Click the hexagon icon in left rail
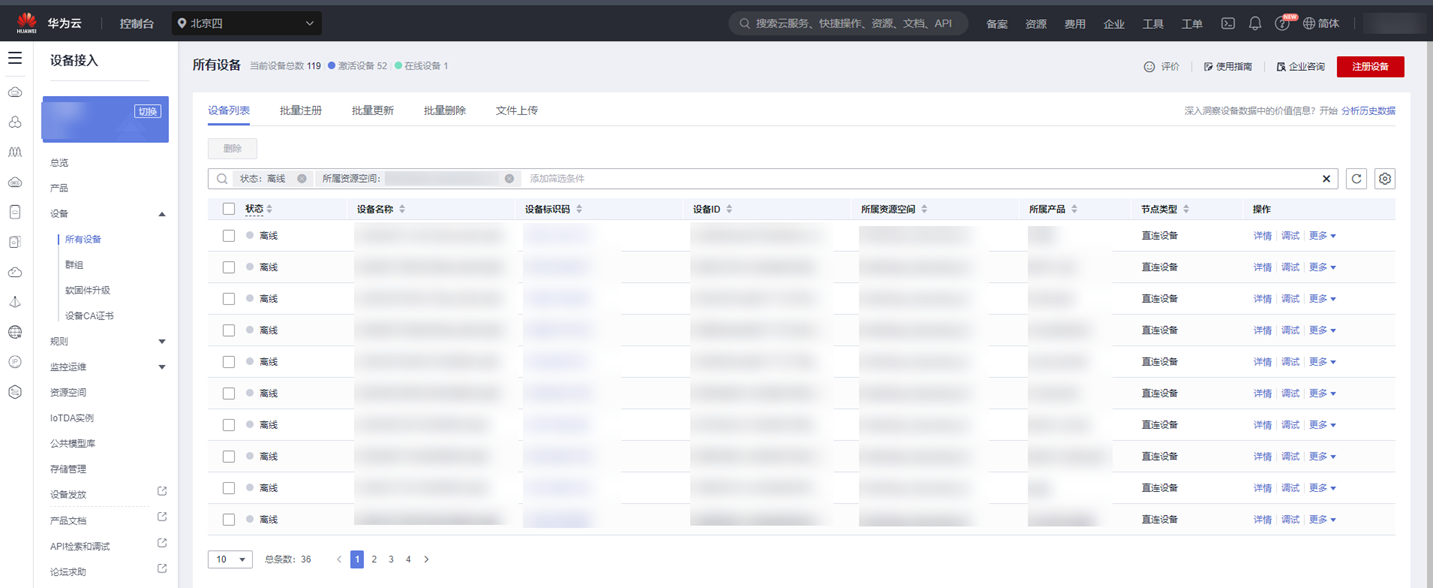Viewport: 1433px width, 588px height. (15, 392)
